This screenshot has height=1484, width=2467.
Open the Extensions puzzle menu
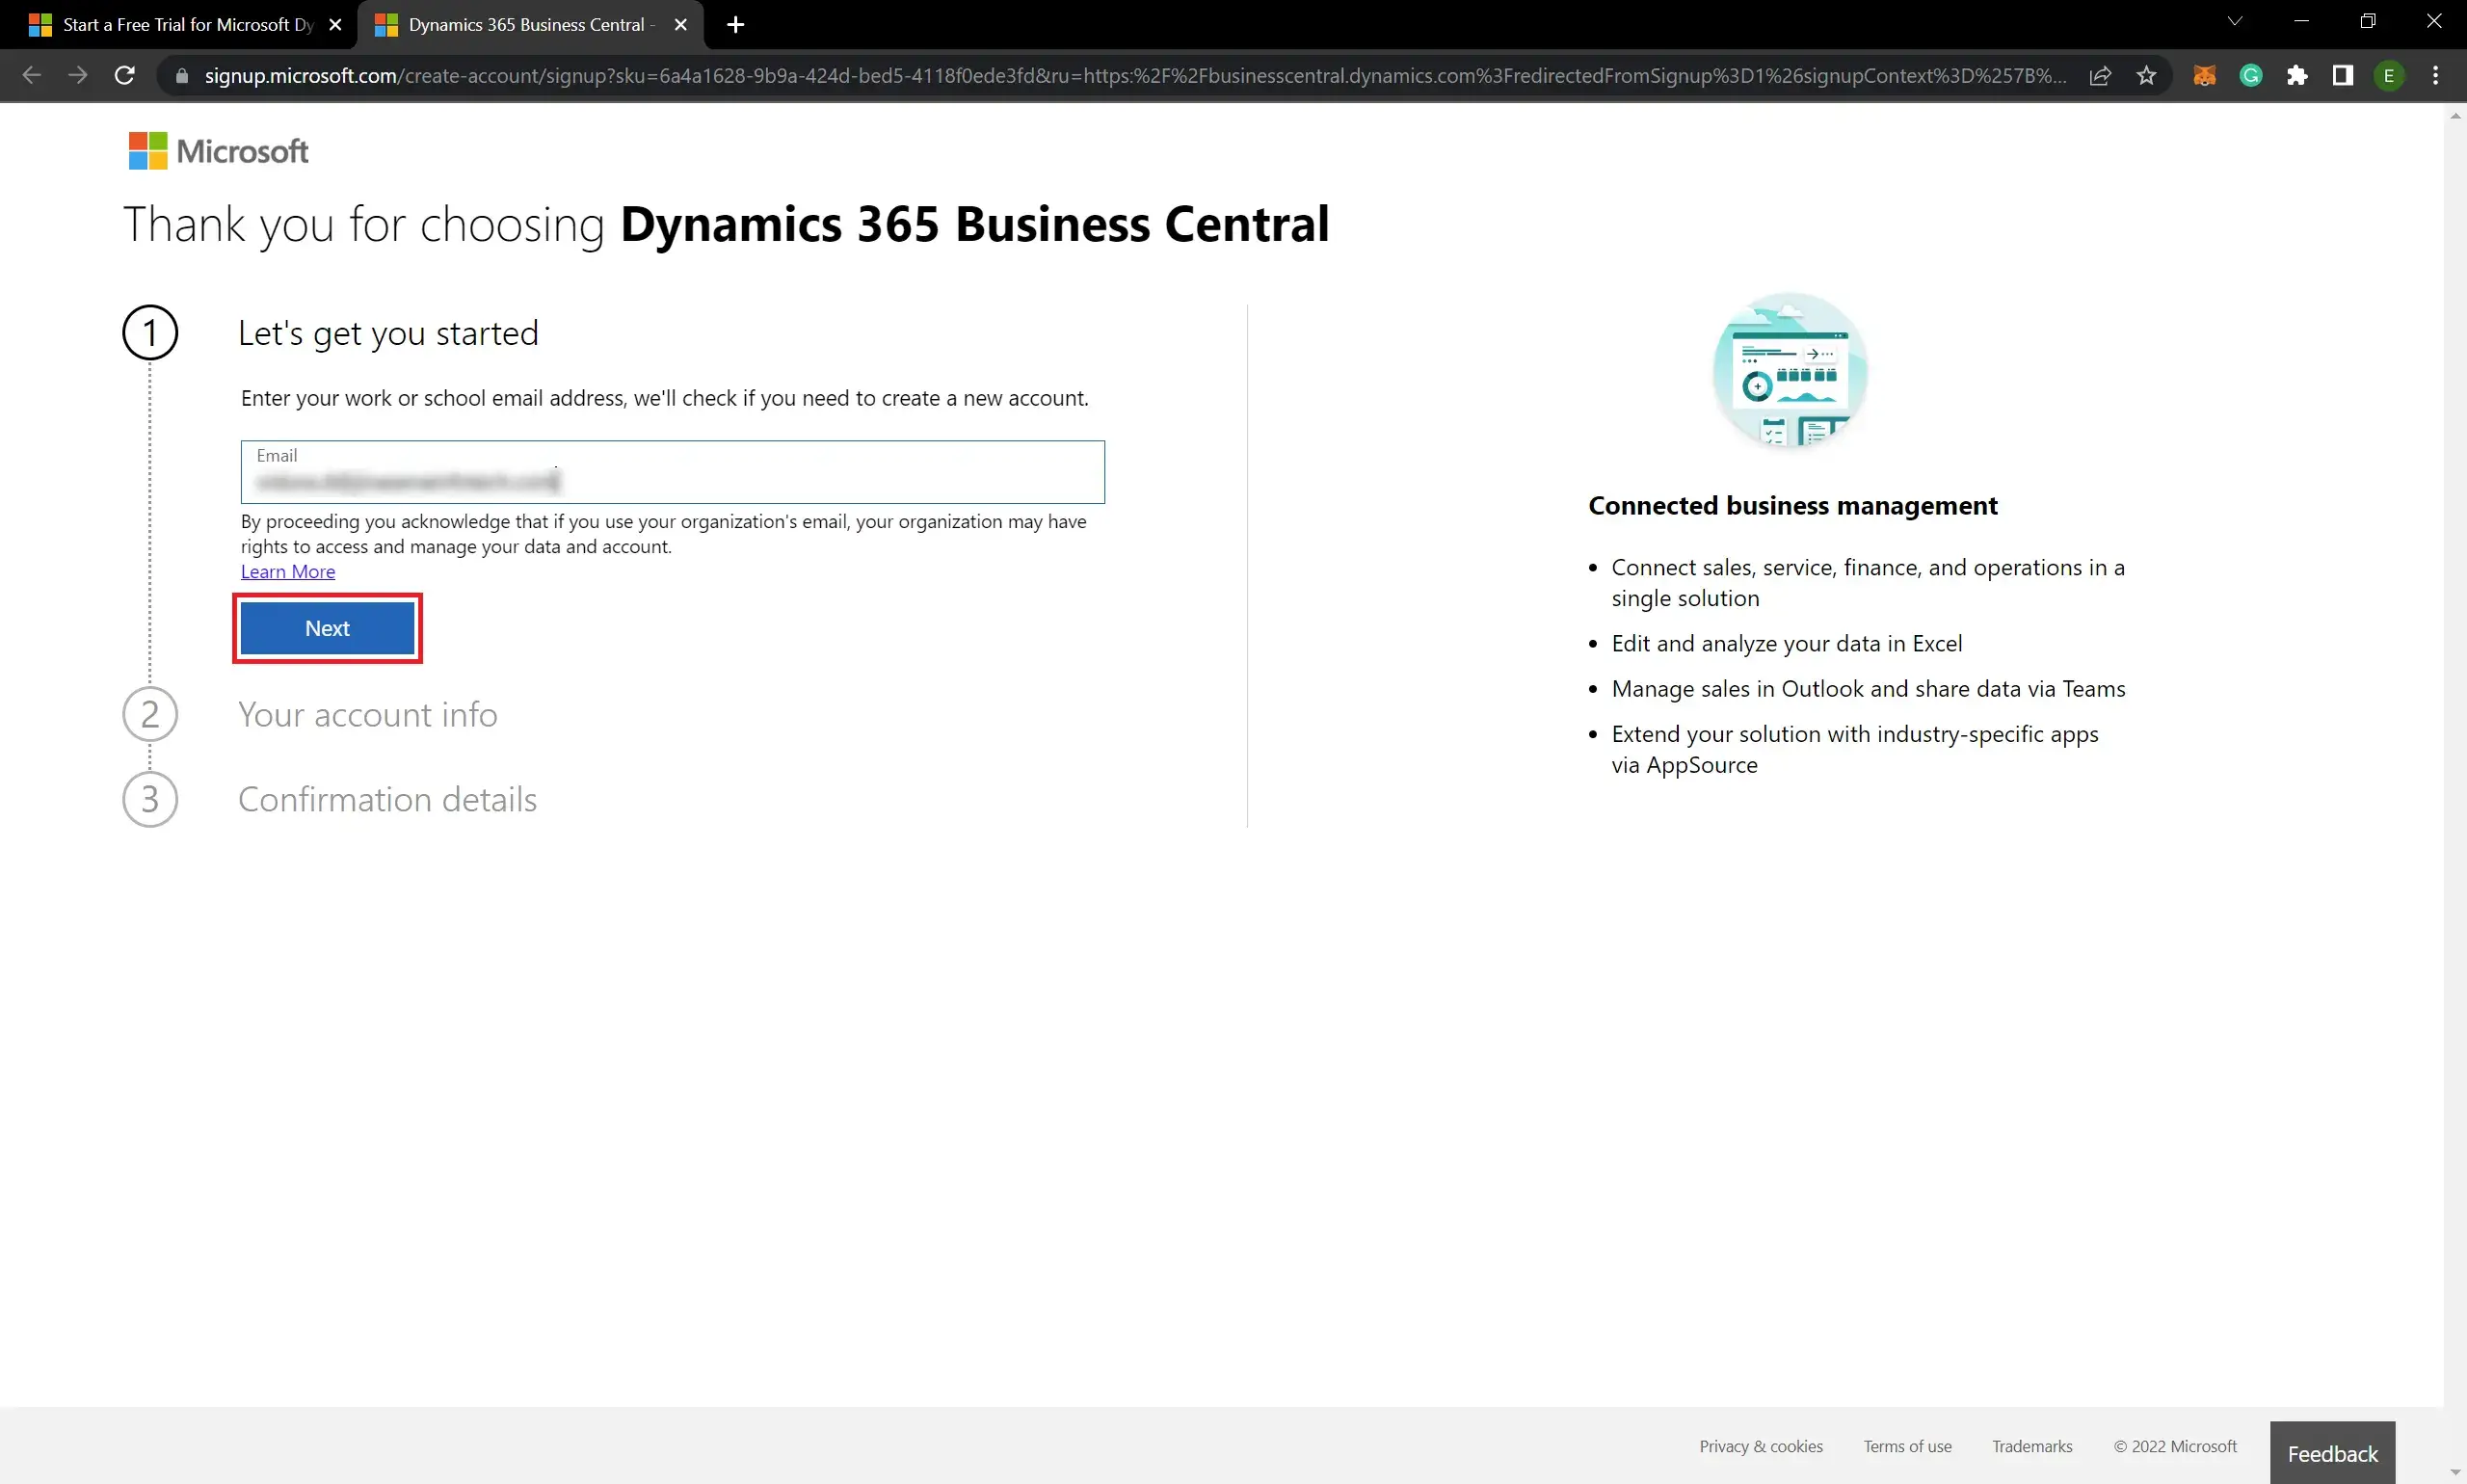pos(2297,75)
